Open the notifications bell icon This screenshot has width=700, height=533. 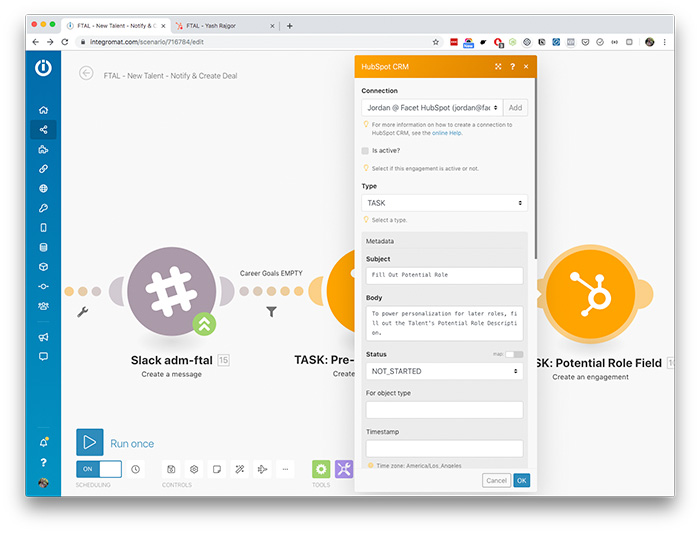(x=44, y=442)
